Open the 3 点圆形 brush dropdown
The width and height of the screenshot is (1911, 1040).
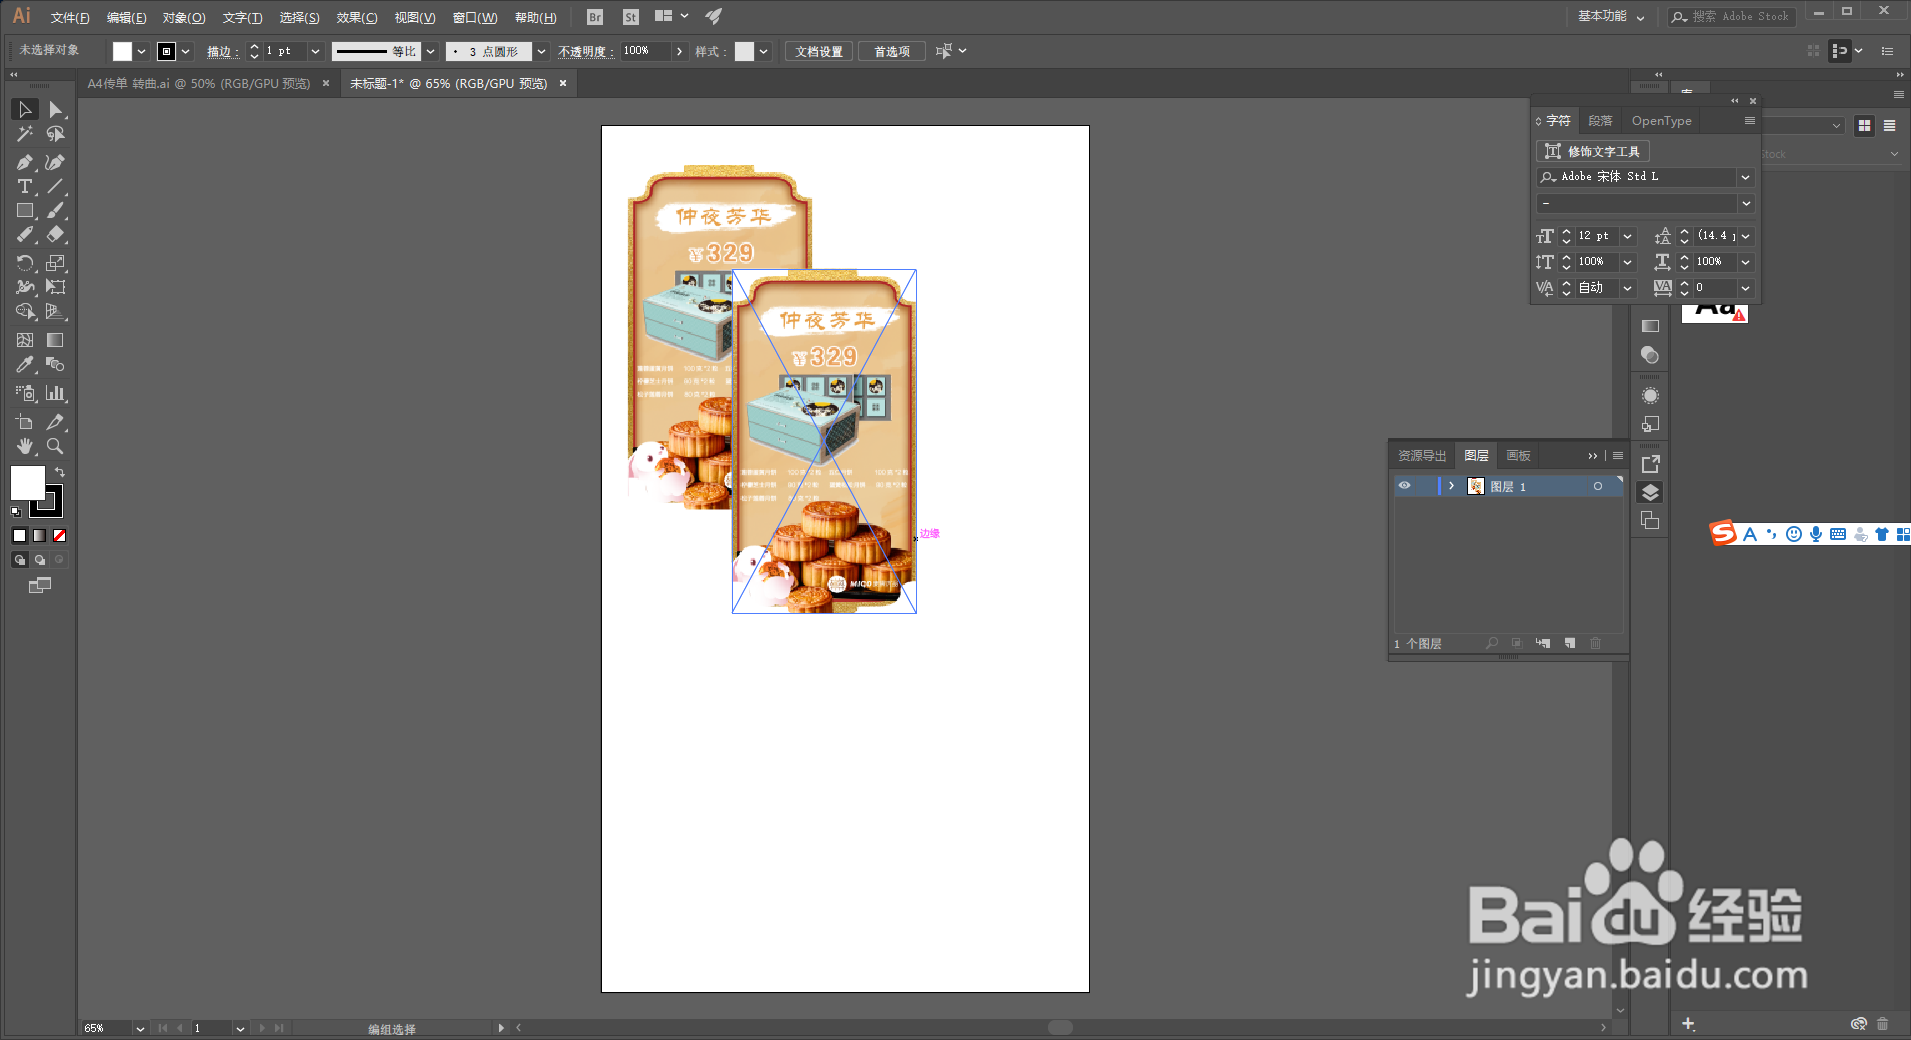pos(541,51)
